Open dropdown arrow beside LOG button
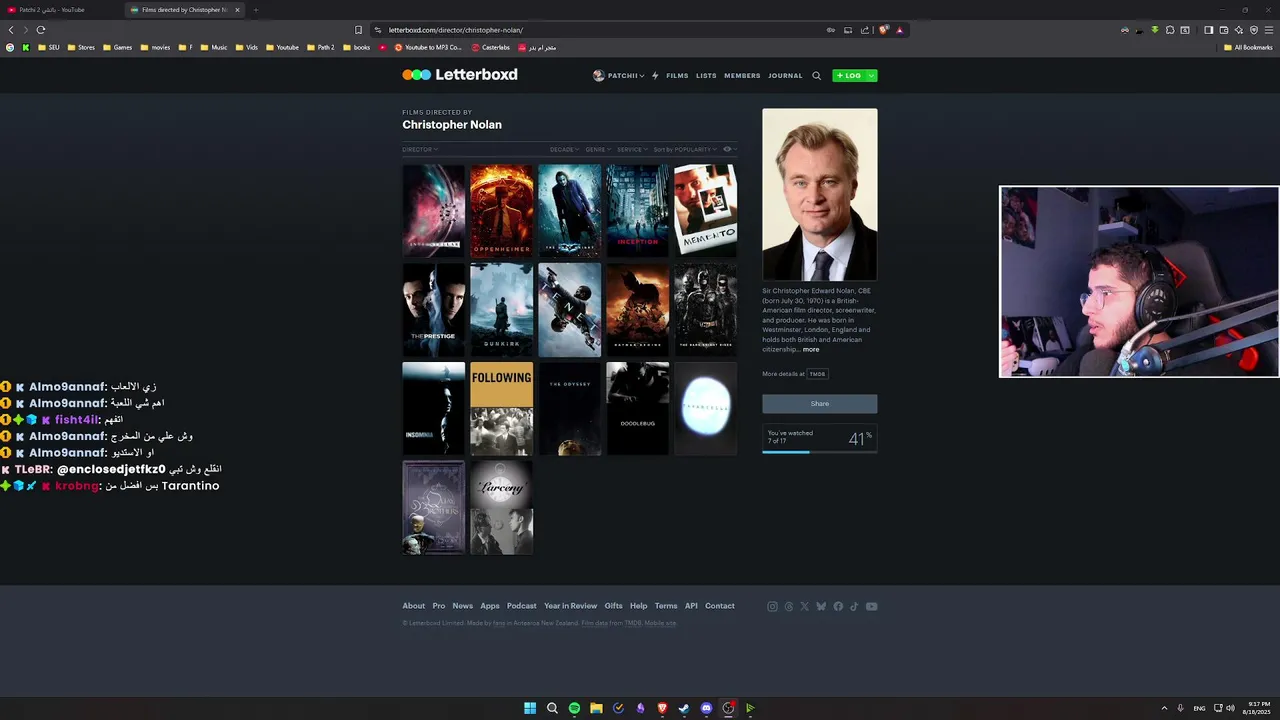This screenshot has height=720, width=1280. pos(870,76)
